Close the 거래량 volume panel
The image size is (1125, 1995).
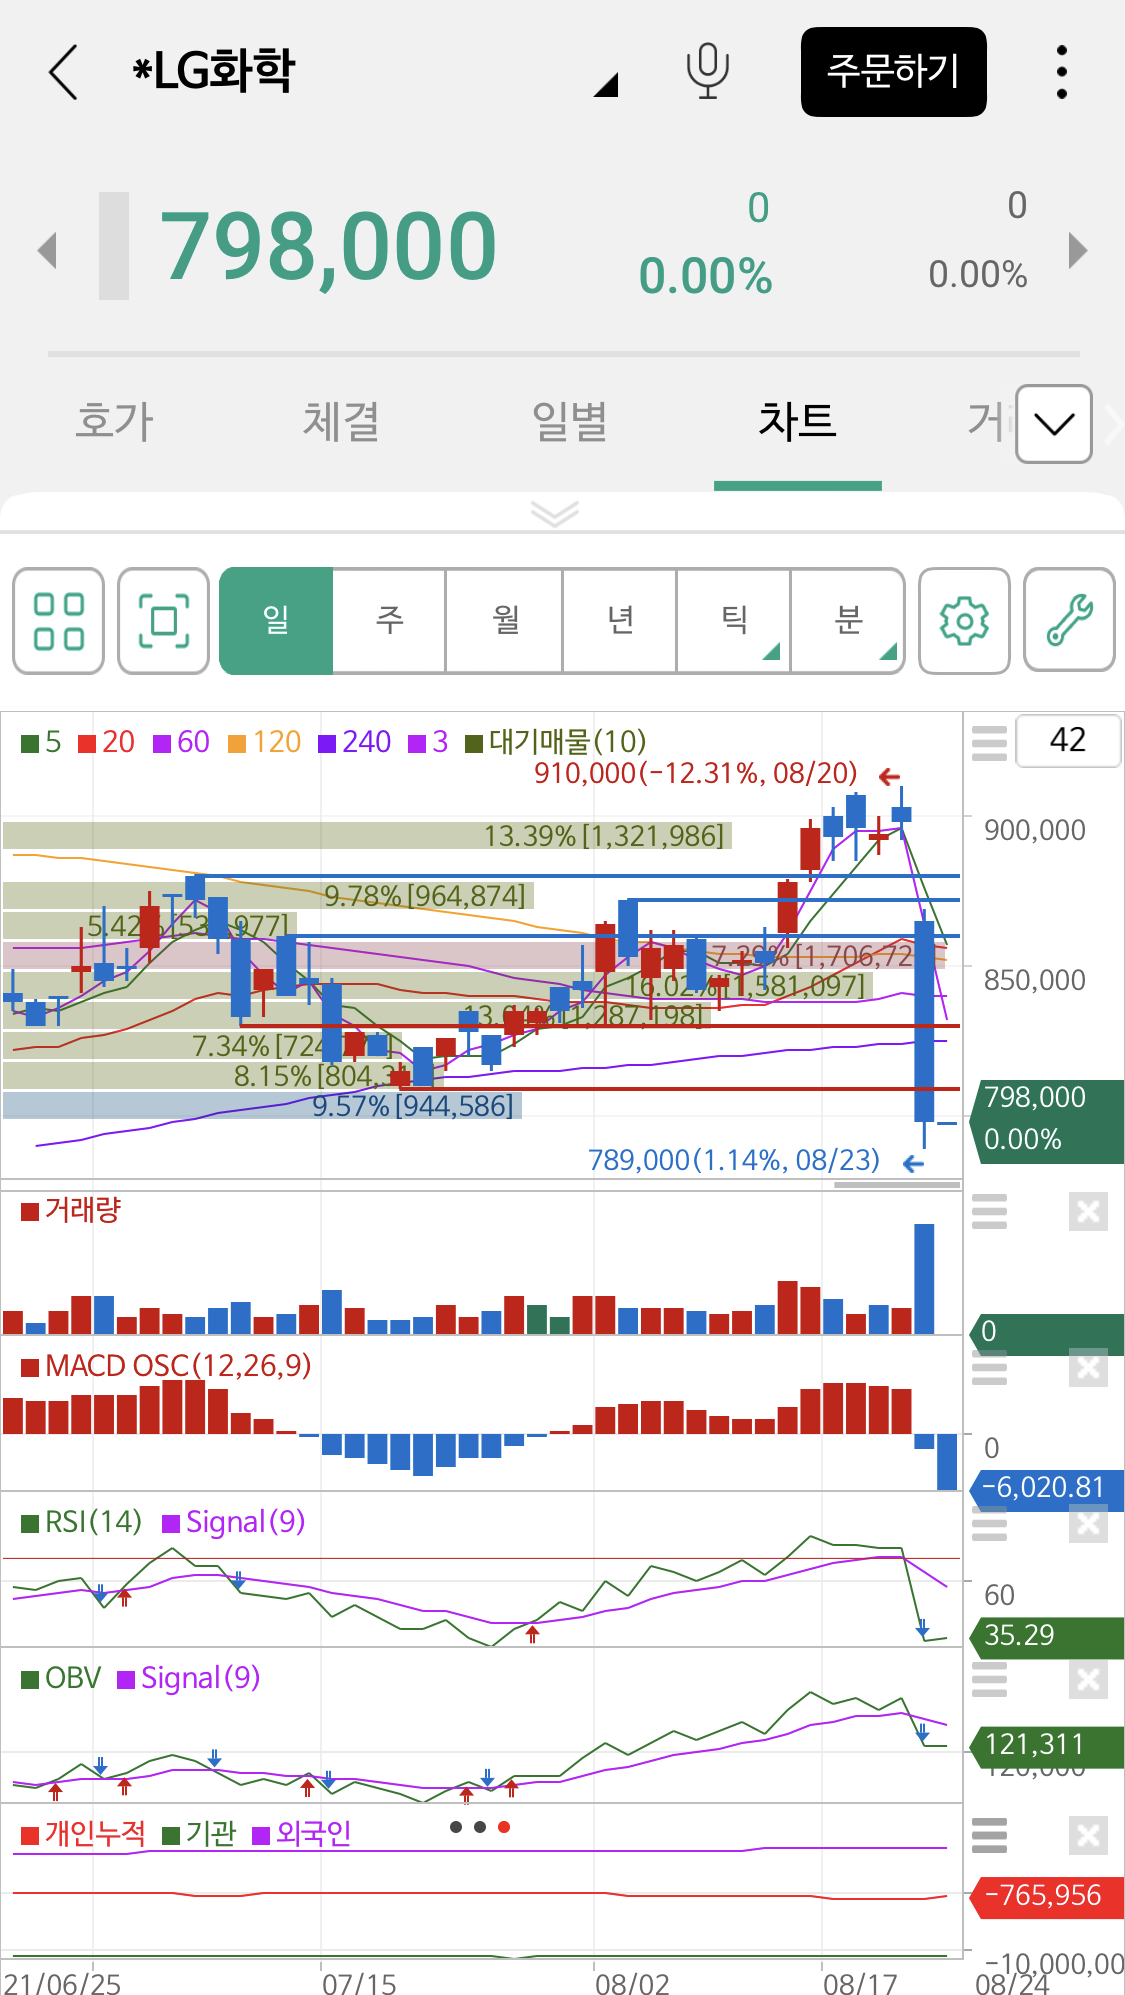coord(1088,1212)
